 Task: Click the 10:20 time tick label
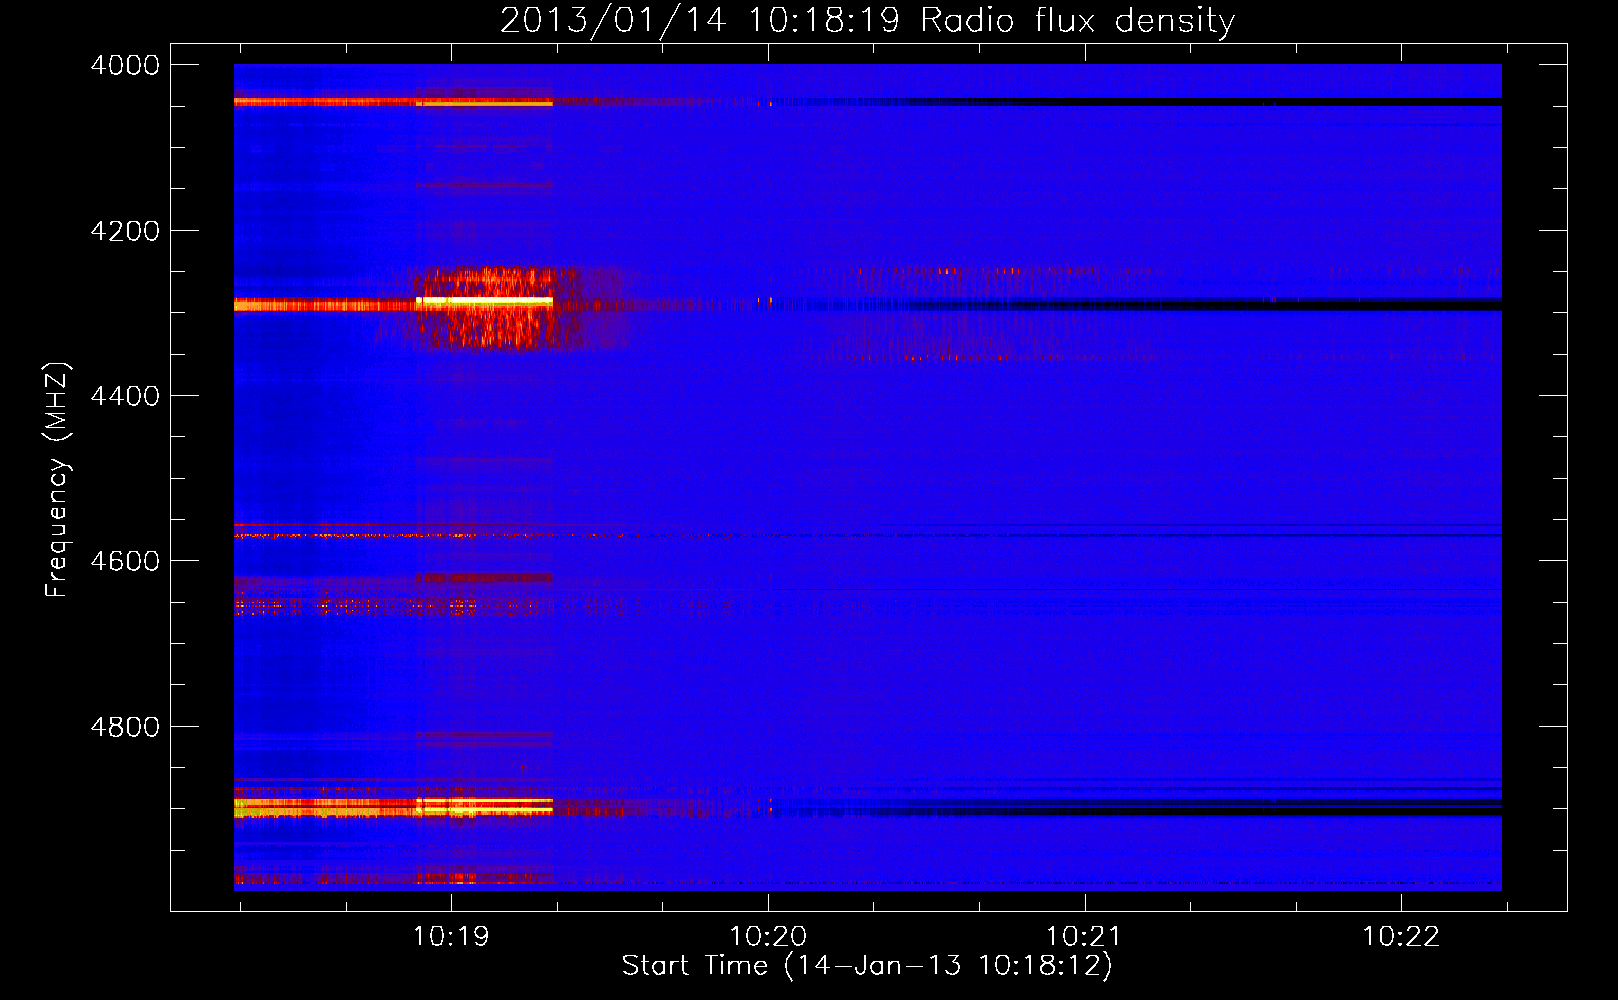point(768,936)
